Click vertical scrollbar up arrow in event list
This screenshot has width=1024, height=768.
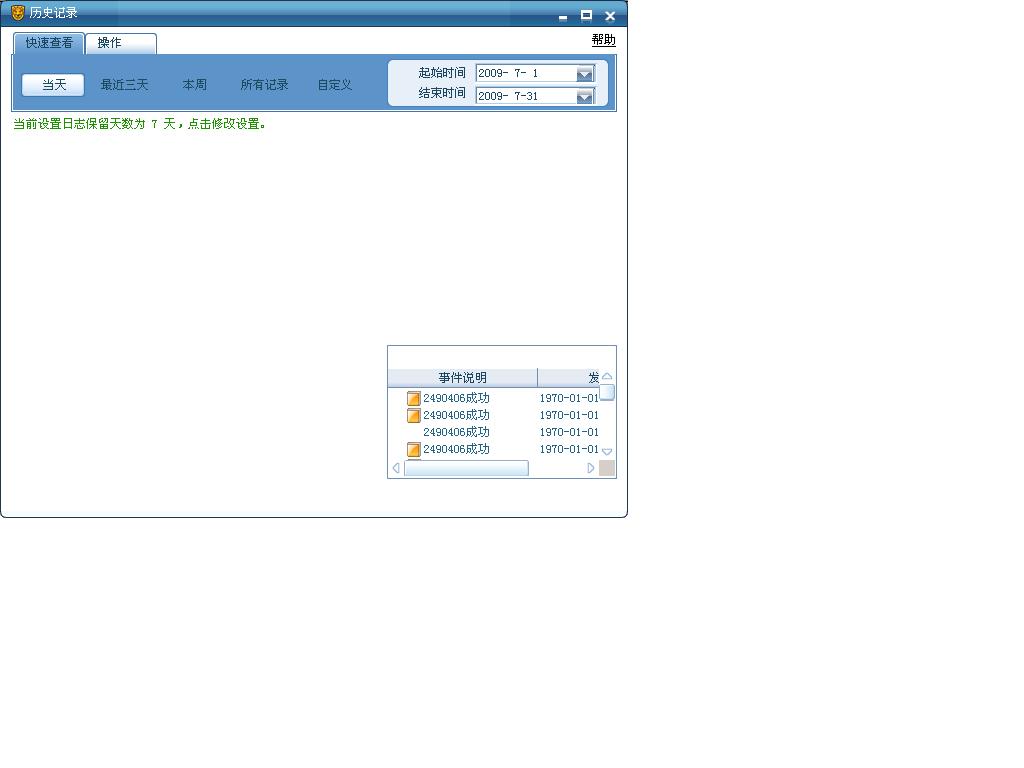[x=607, y=377]
